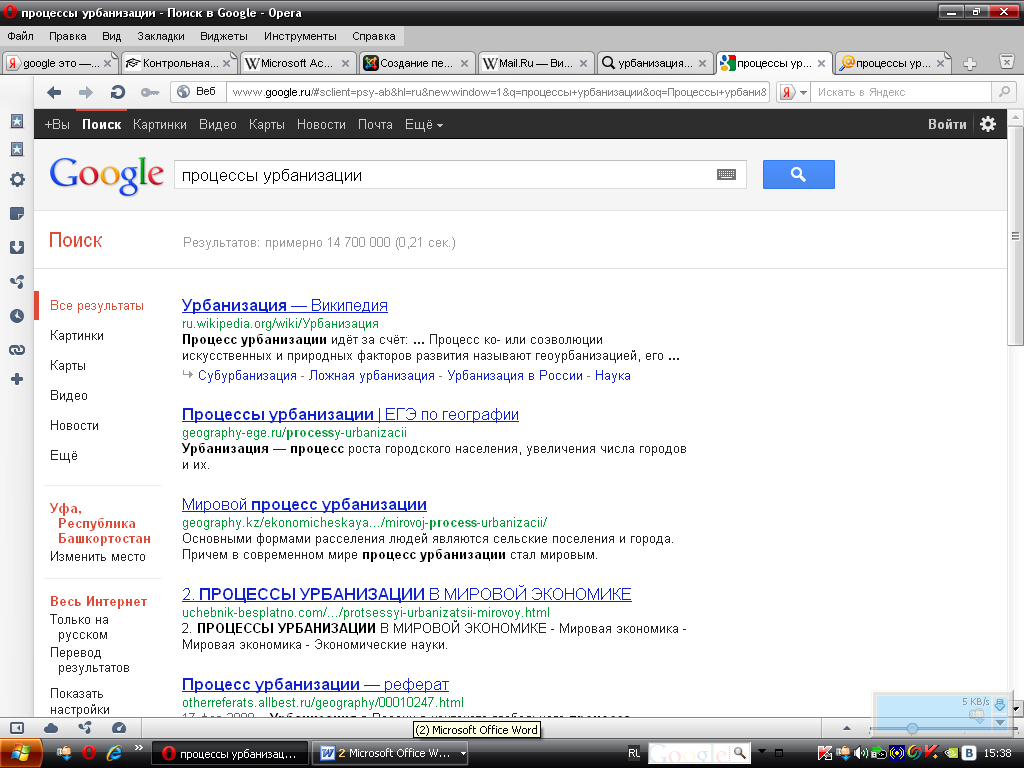Open the Файл menu
This screenshot has height=768, width=1024.
(x=20, y=36)
